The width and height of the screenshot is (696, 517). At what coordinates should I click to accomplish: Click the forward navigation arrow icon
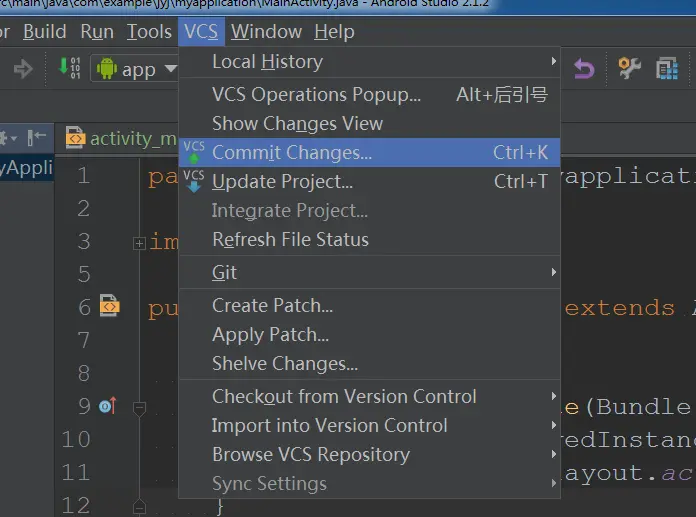coord(23,69)
